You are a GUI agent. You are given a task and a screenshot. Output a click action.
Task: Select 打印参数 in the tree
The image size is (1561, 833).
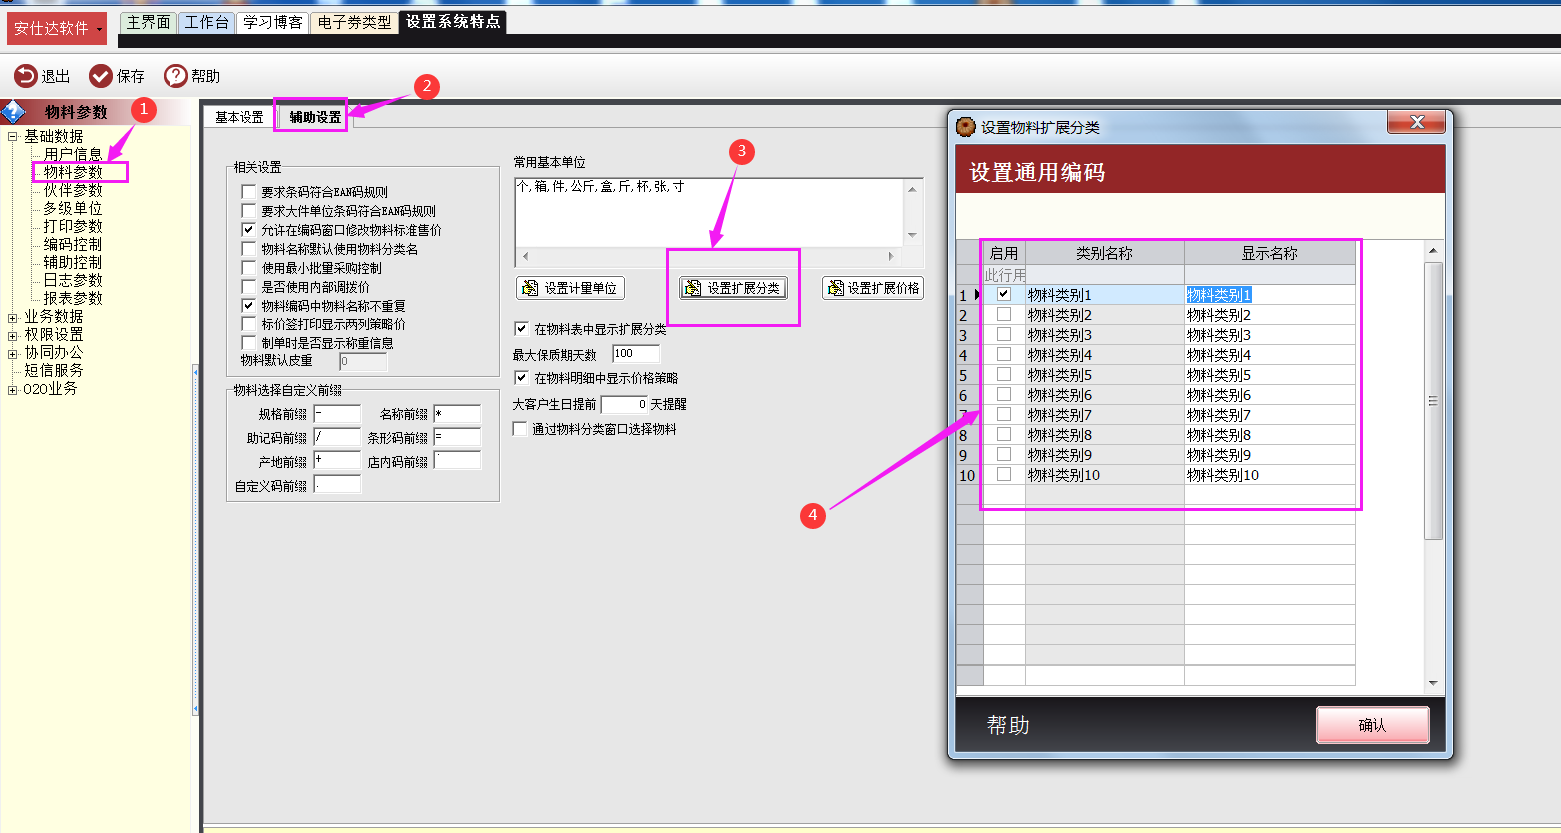[x=73, y=226]
